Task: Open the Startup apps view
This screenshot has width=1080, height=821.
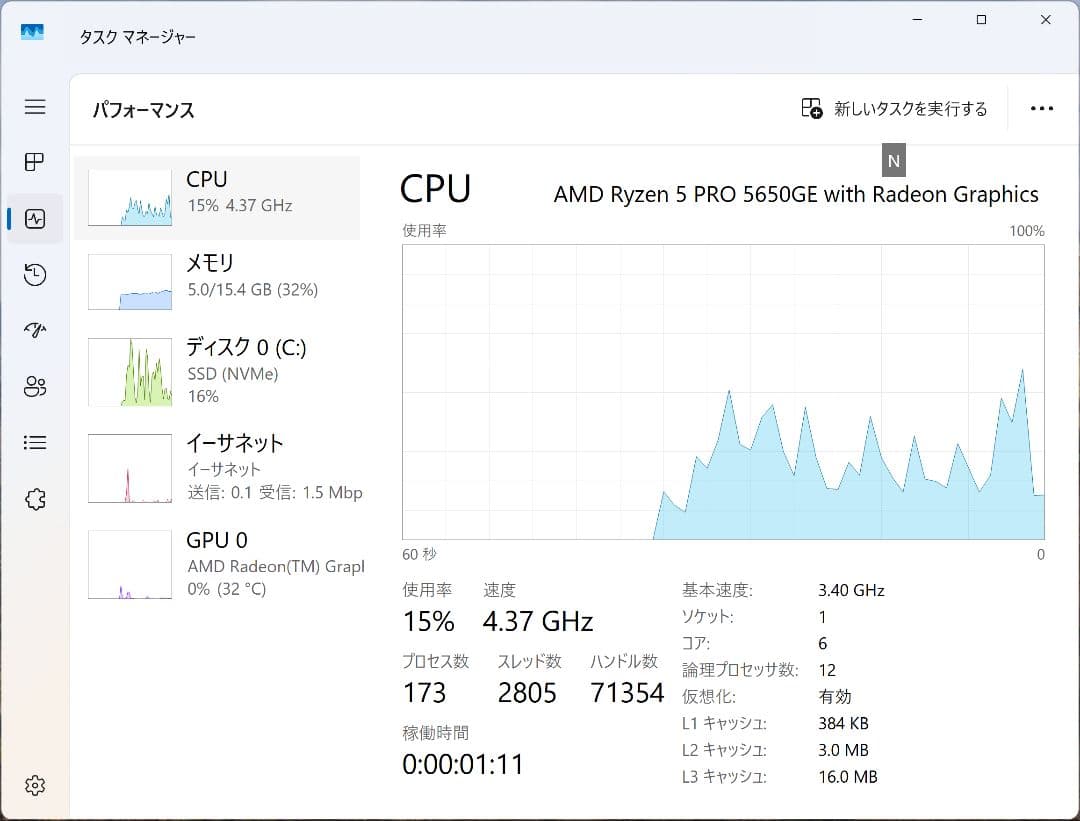Action: click(34, 330)
